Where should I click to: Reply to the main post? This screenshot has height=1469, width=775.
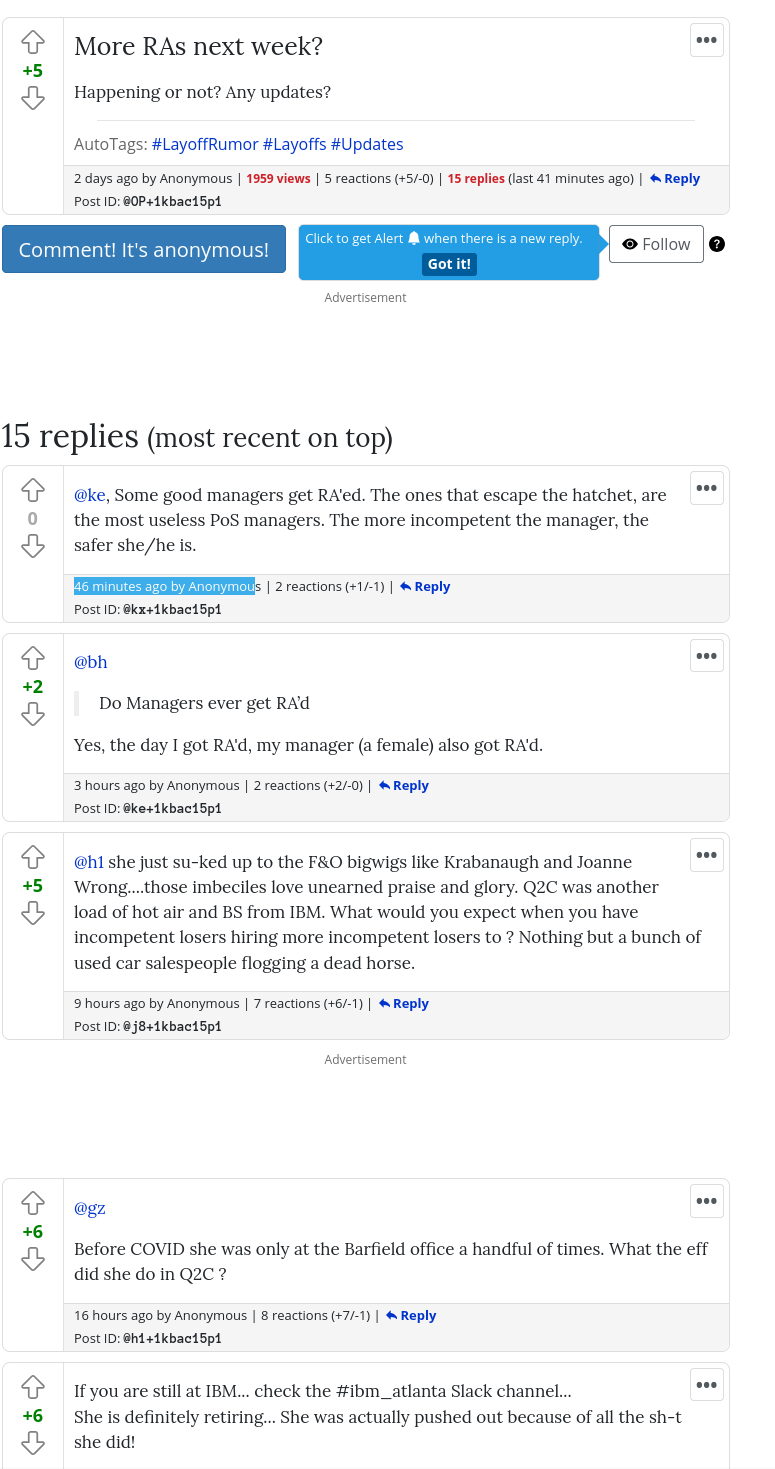point(675,179)
